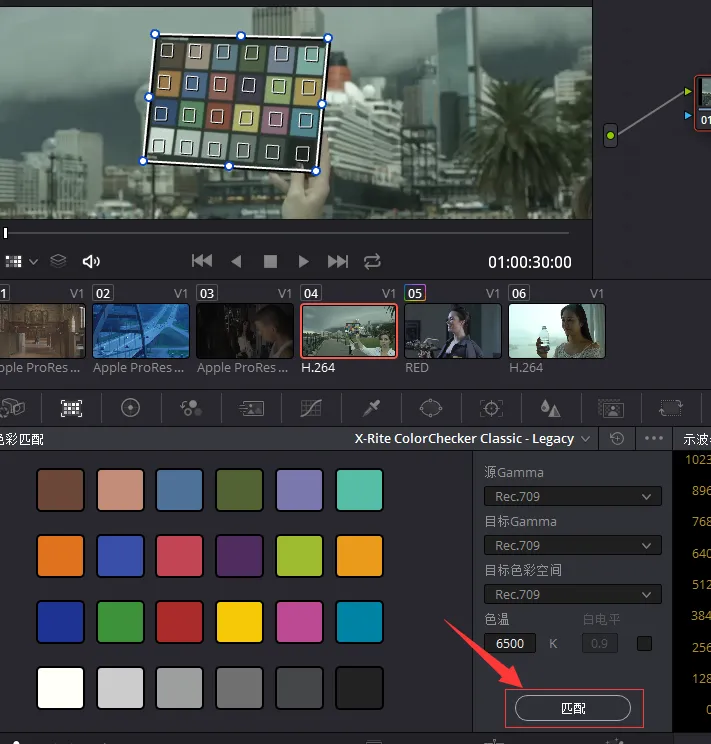Image resolution: width=711 pixels, height=744 pixels.
Task: Select clip 06 H.264 thumbnail
Action: pos(557,331)
